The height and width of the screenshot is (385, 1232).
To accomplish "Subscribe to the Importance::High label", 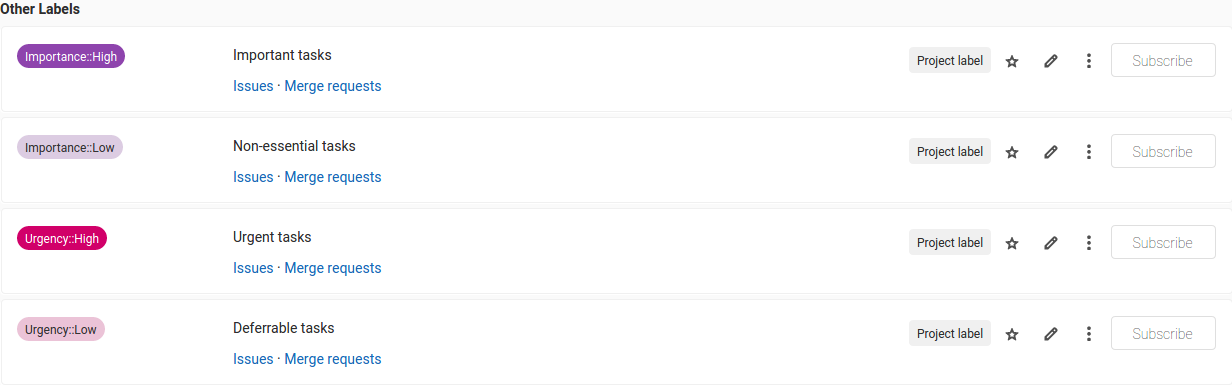I will [1163, 61].
